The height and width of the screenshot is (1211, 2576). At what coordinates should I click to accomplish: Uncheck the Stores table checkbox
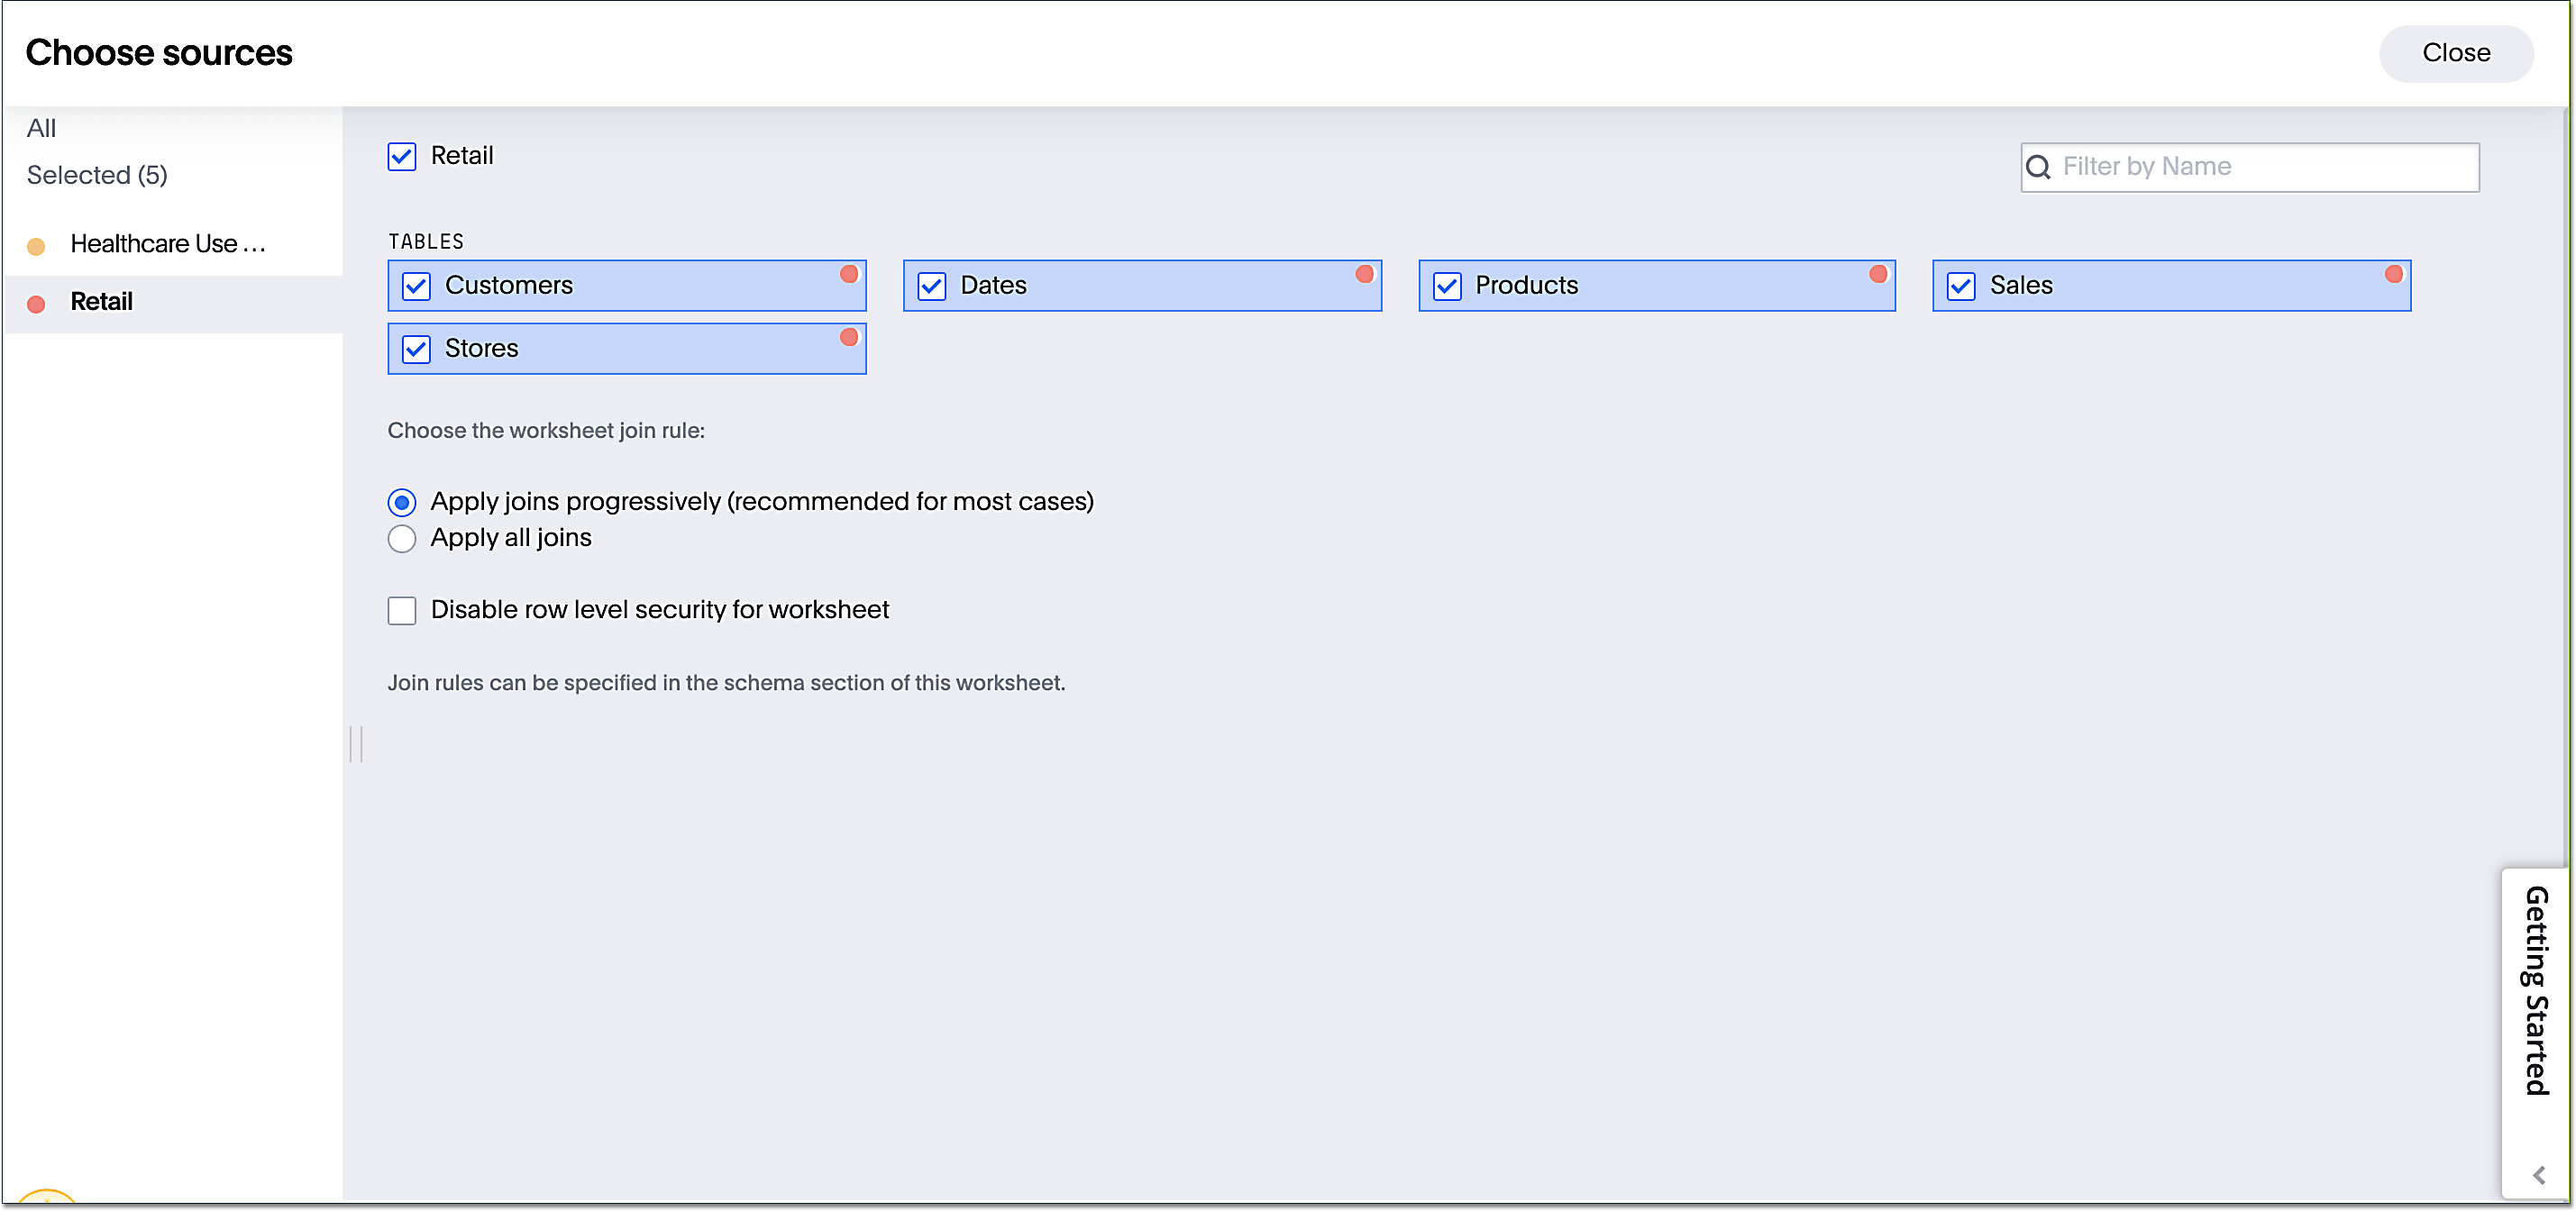coord(417,349)
